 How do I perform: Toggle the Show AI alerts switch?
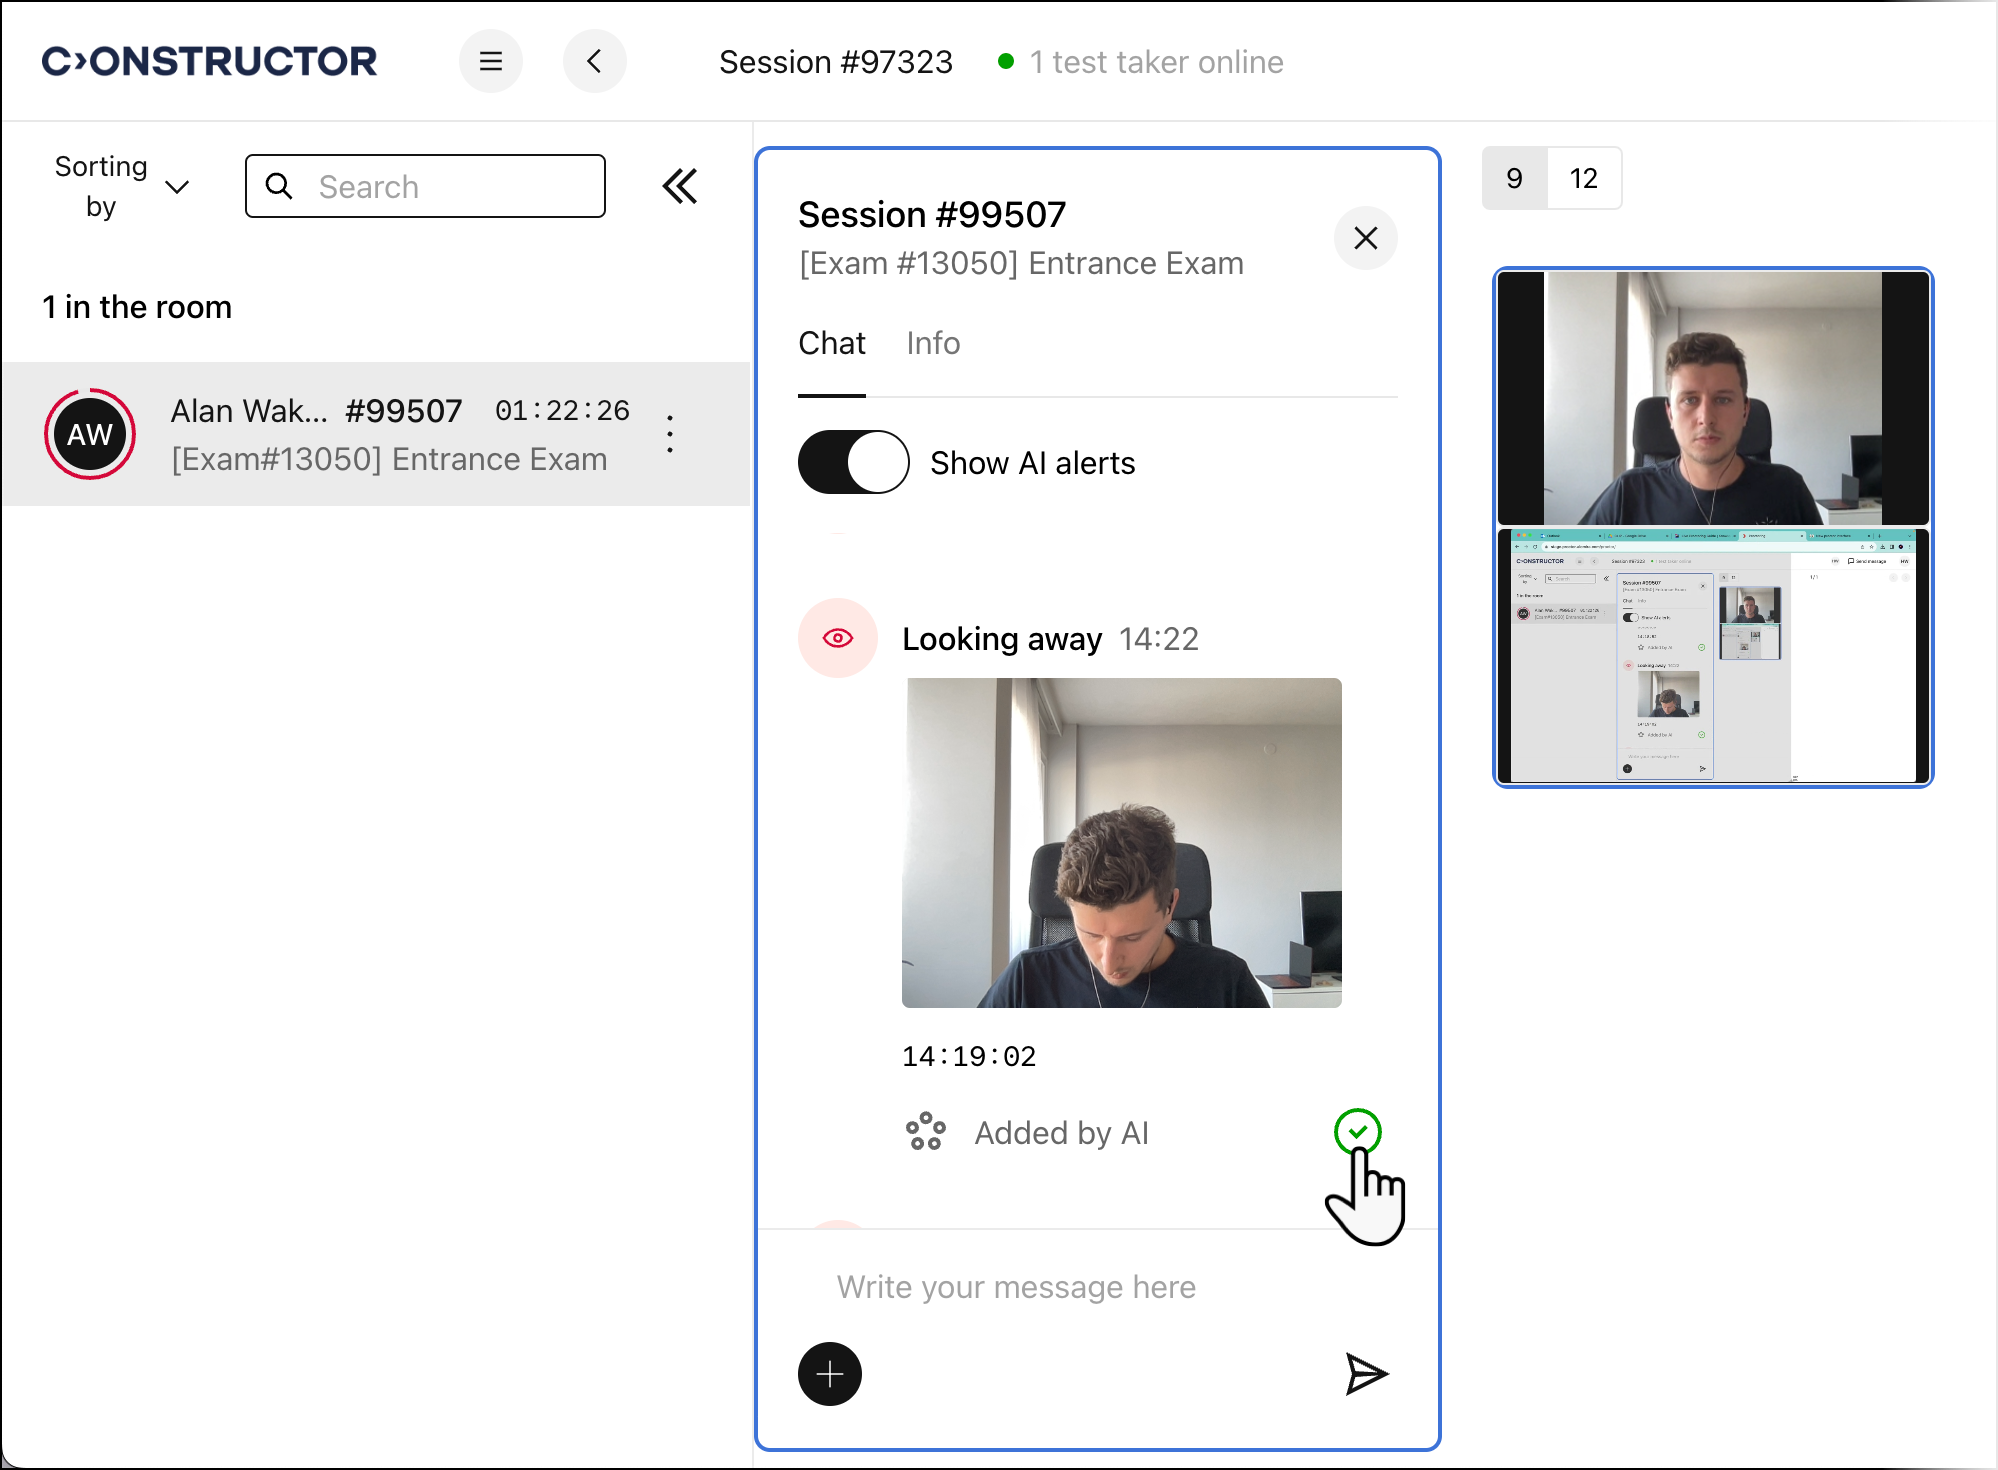(x=853, y=462)
